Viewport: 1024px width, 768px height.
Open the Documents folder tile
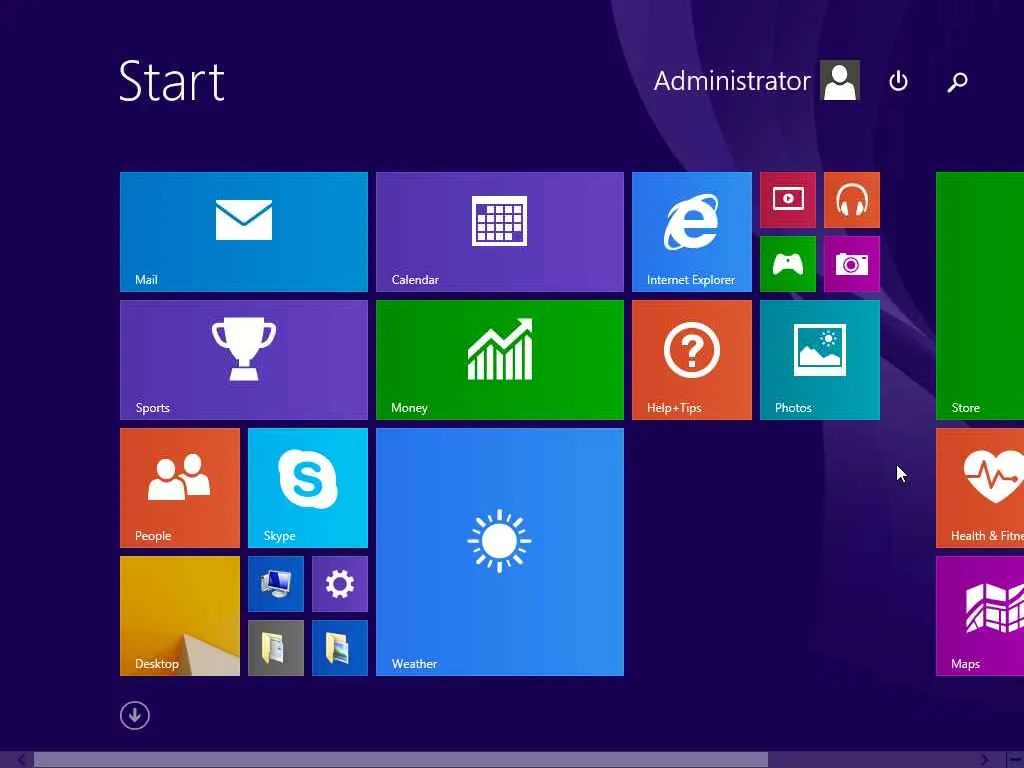276,648
